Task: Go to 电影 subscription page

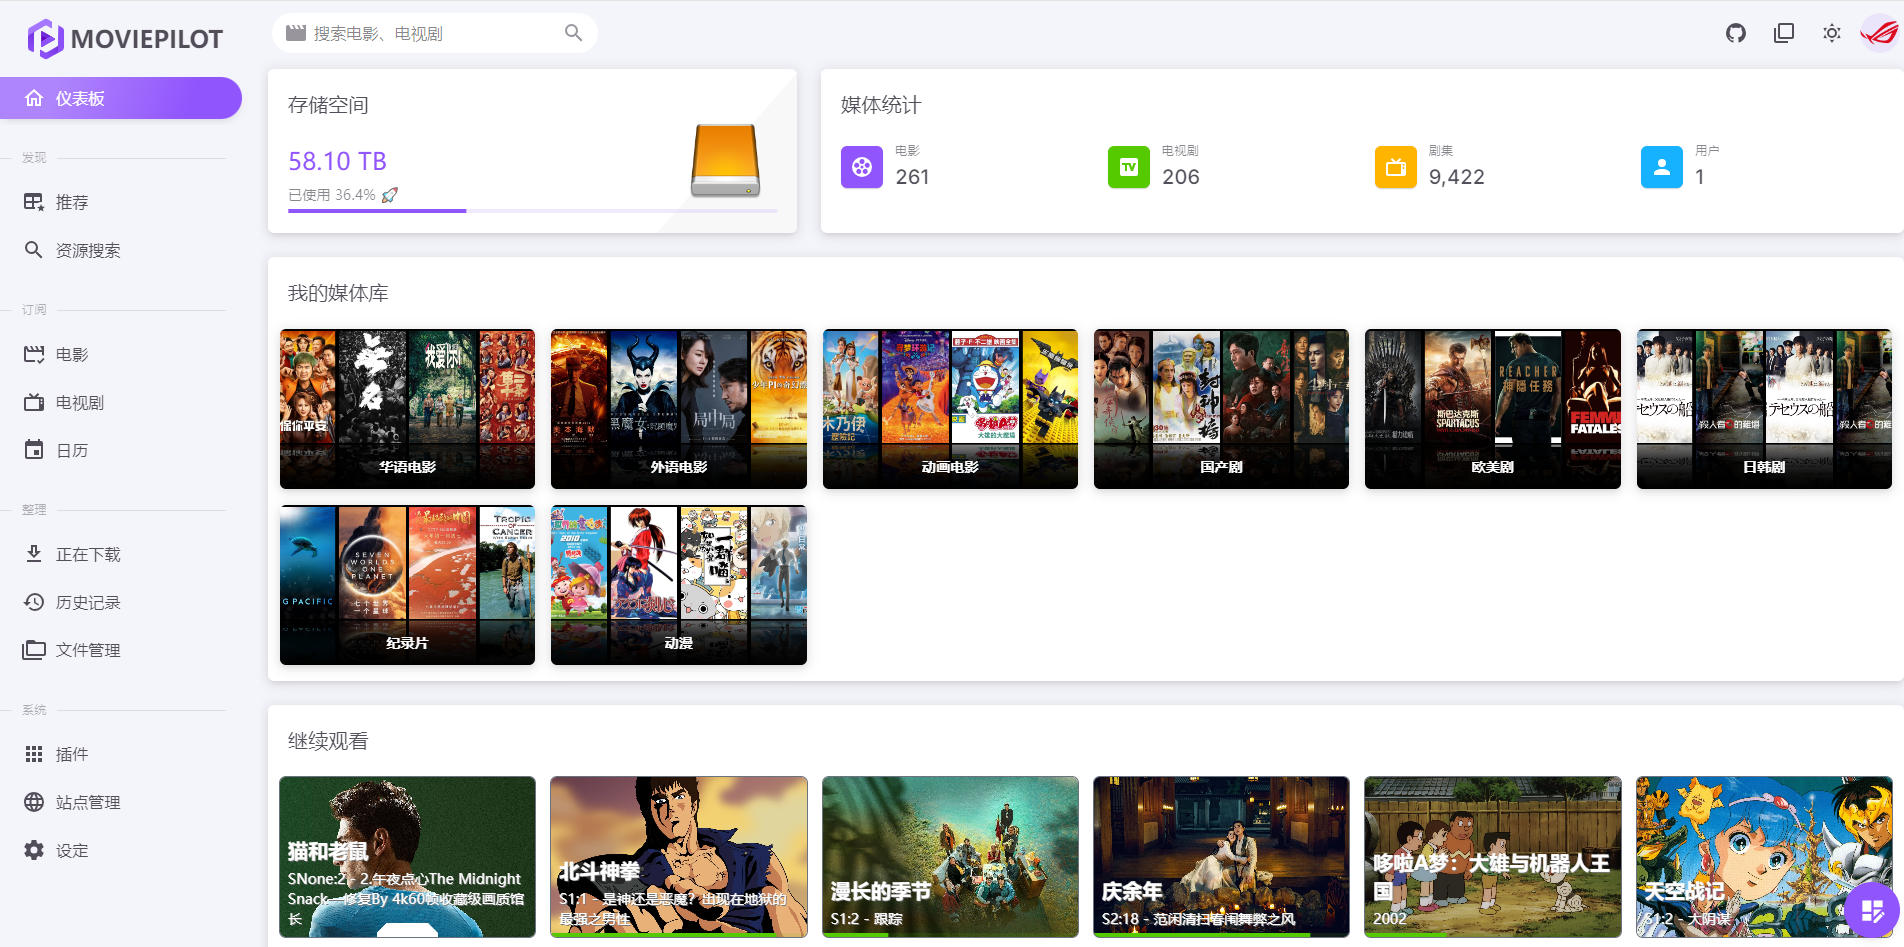Action: coord(120,354)
